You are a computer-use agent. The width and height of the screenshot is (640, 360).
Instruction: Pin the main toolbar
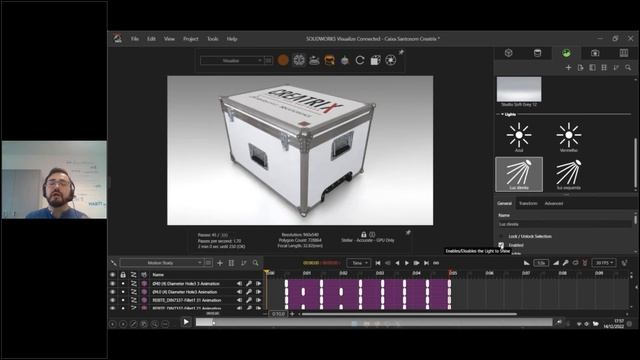pos(402,52)
